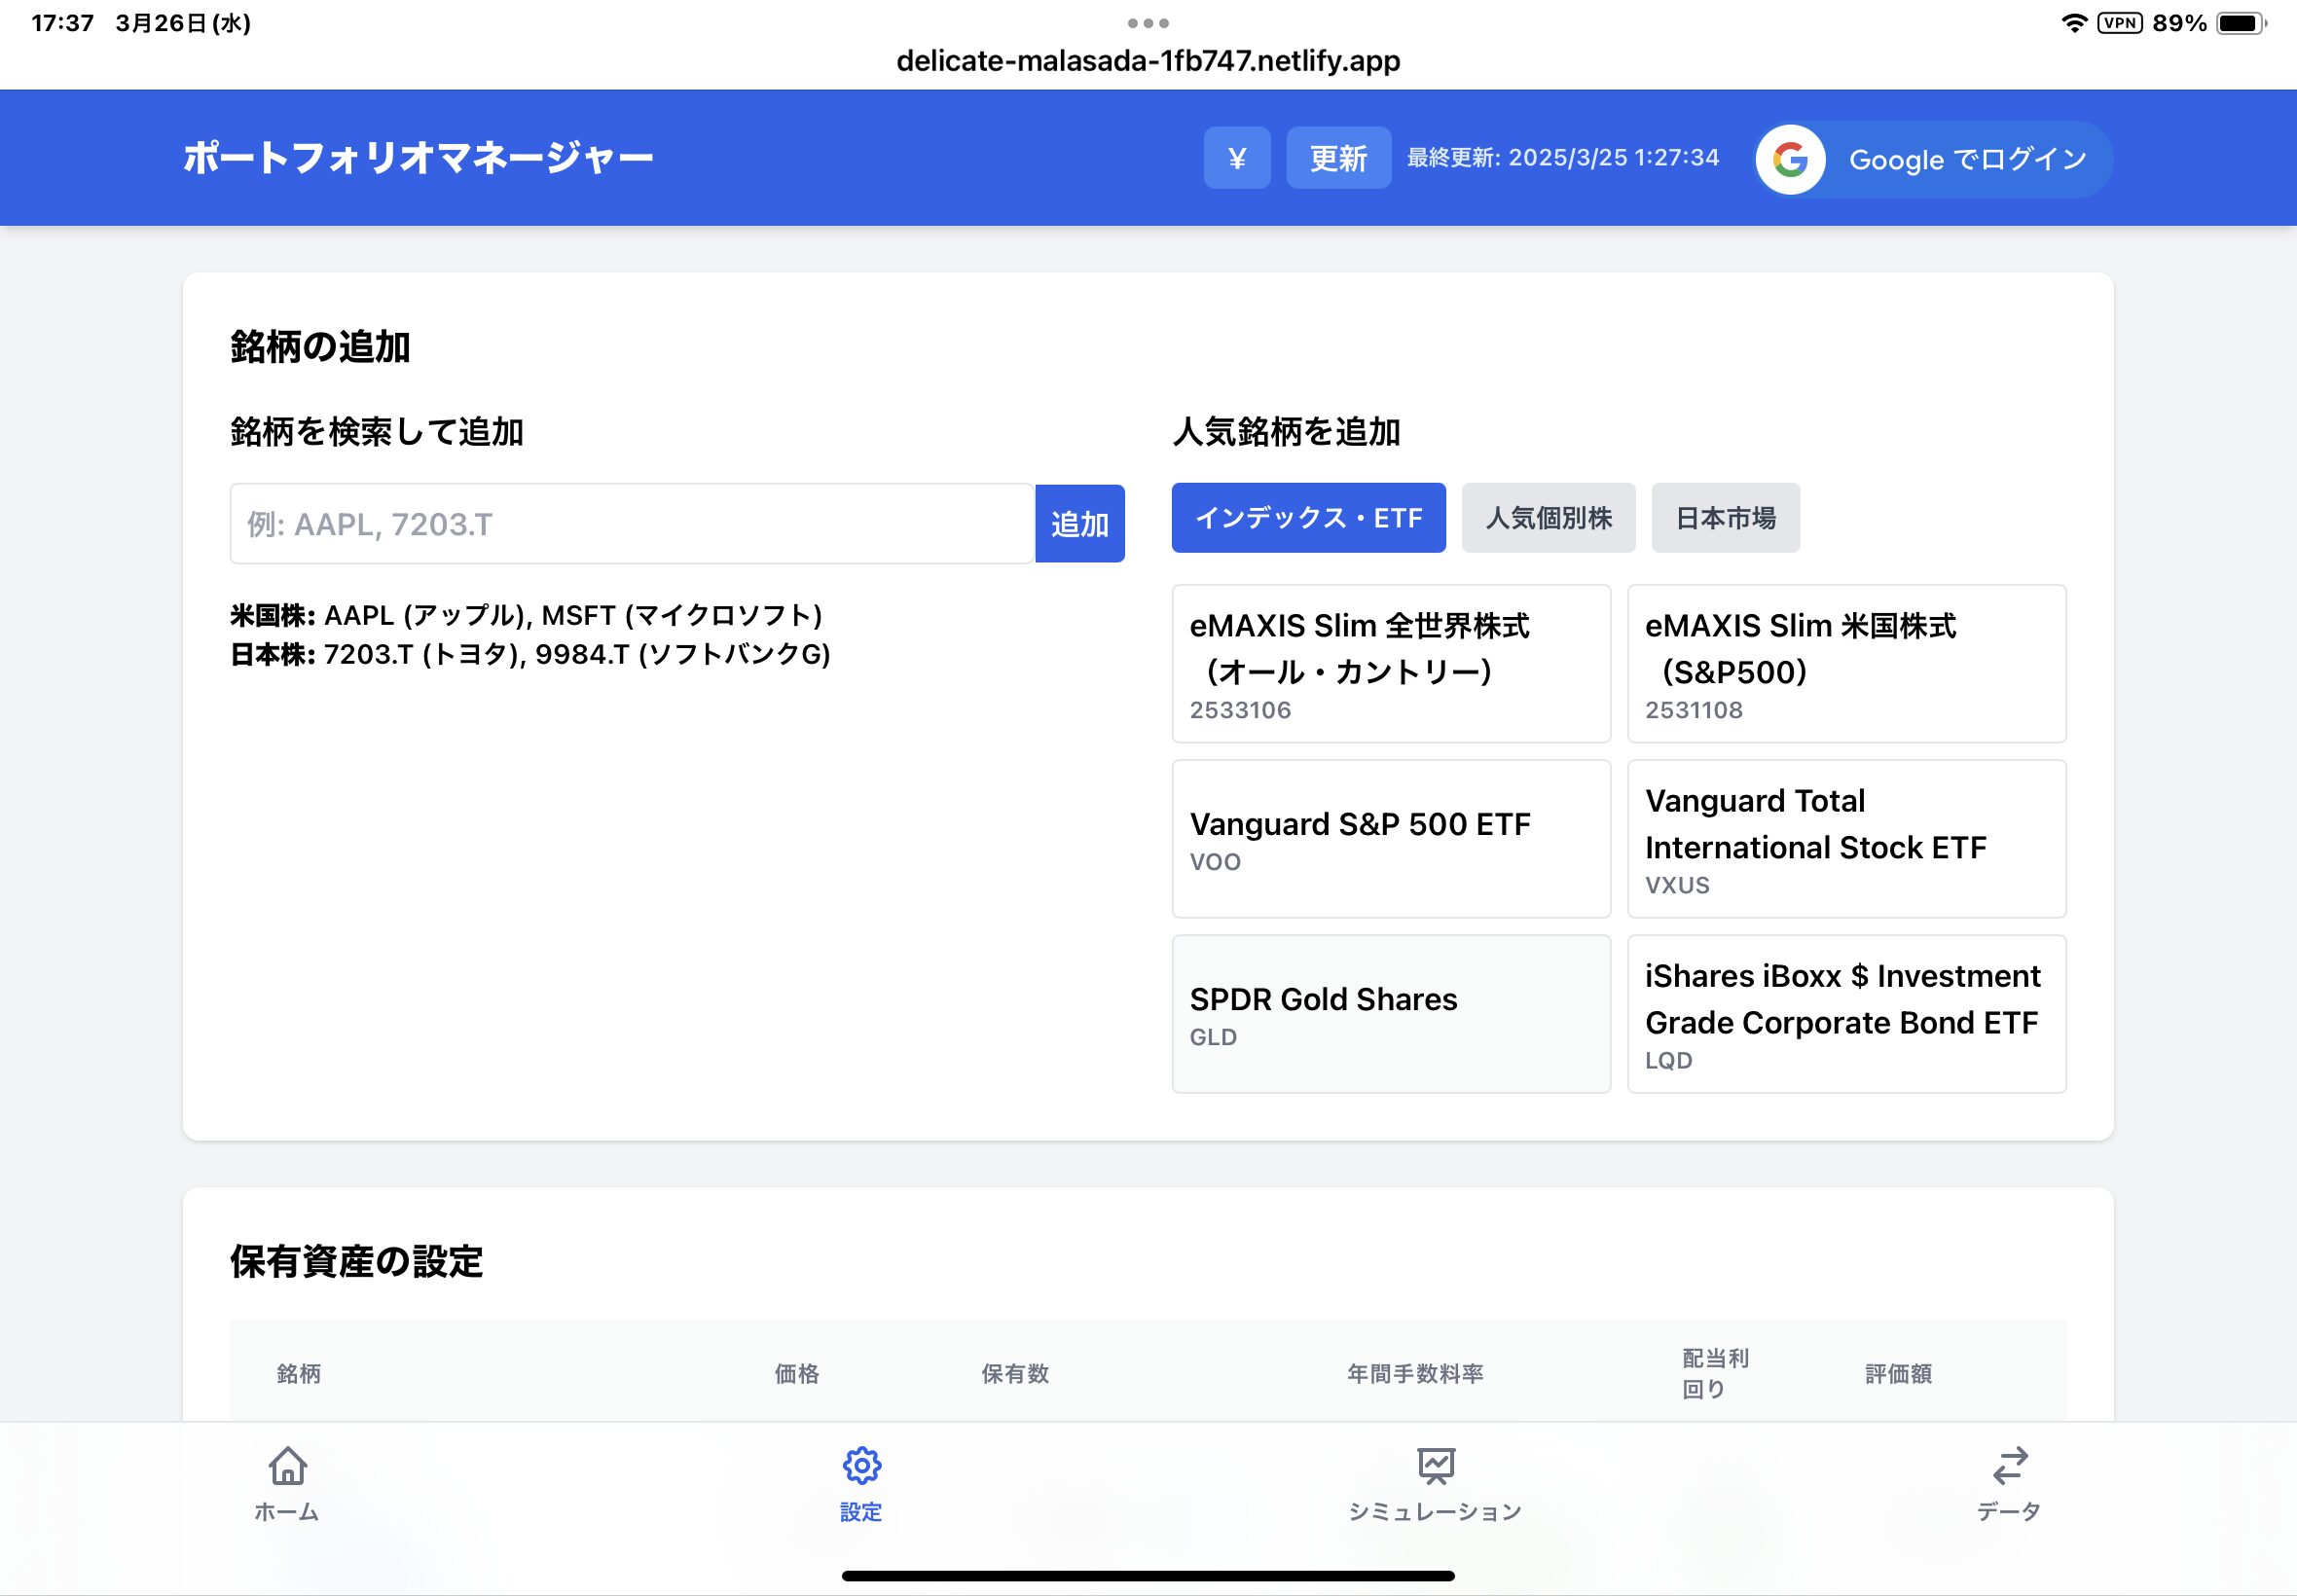Click the 人気銘柄を追加 heading
The image size is (2297, 1596).
pos(1286,432)
